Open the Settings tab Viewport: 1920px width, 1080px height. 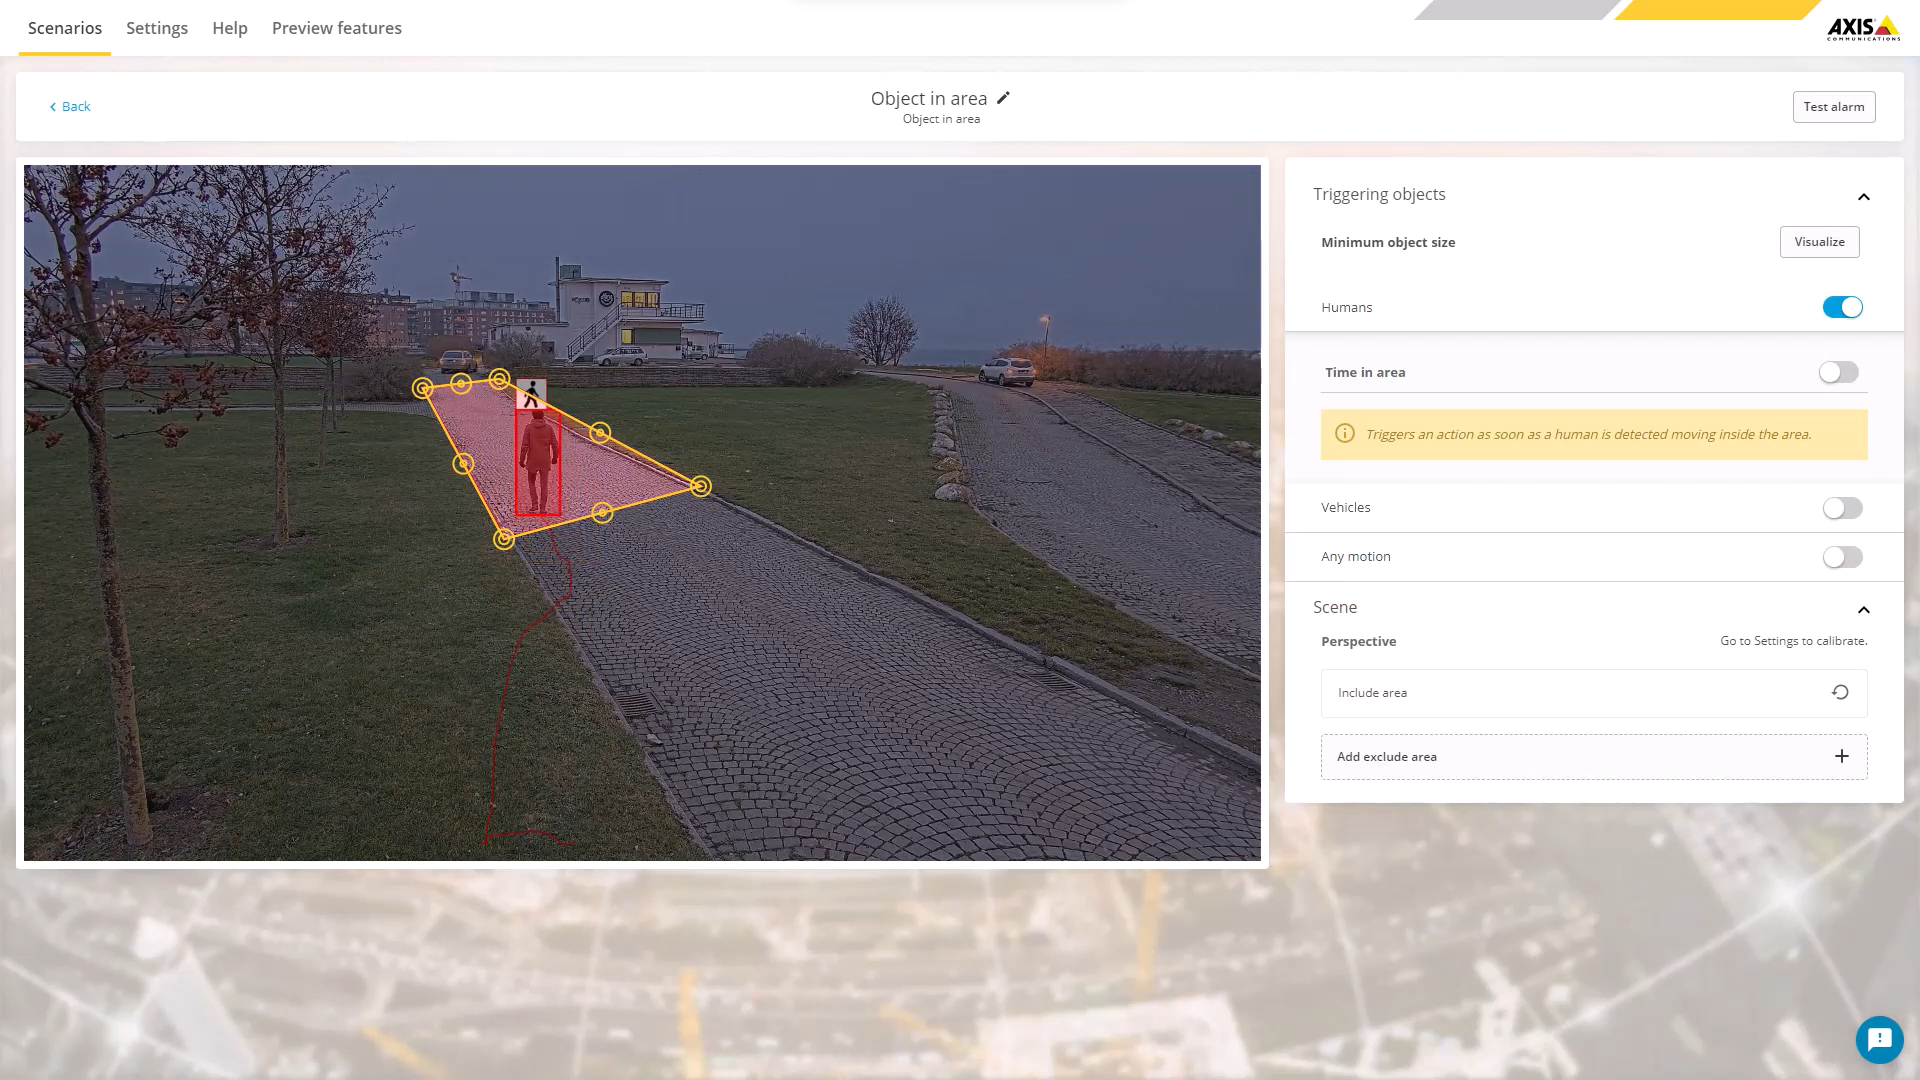click(x=157, y=28)
